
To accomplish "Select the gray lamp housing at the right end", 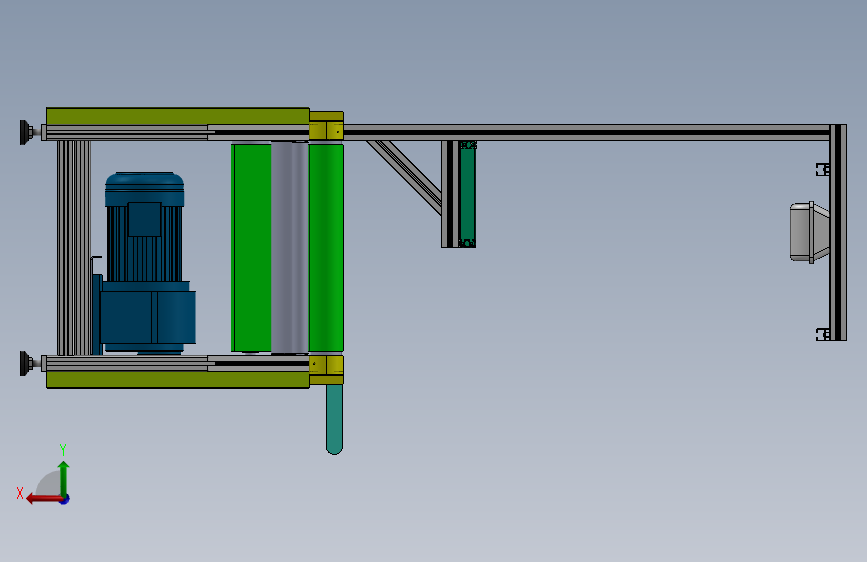I will point(809,232).
